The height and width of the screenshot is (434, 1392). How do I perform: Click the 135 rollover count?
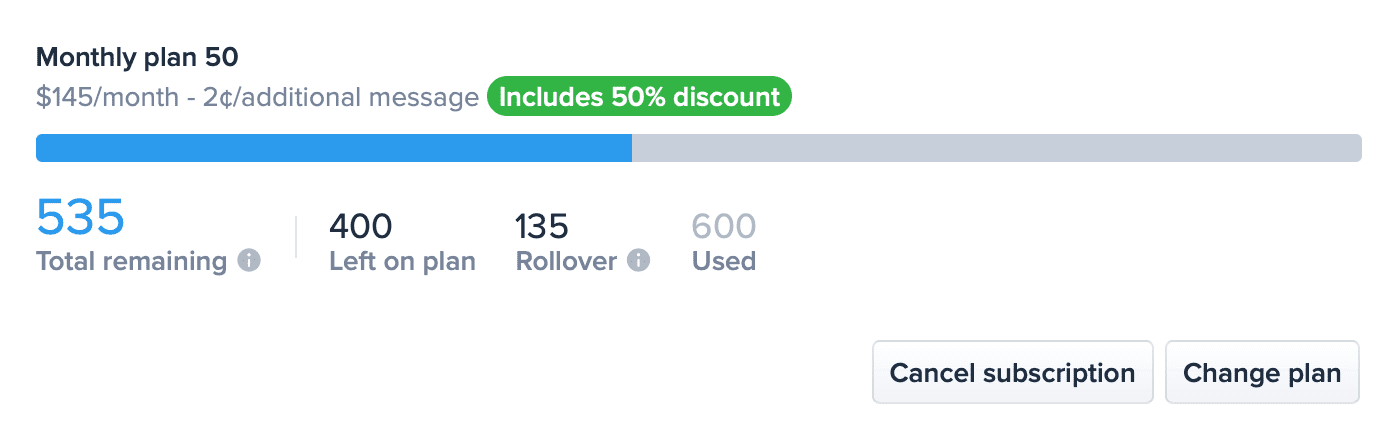pos(541,226)
